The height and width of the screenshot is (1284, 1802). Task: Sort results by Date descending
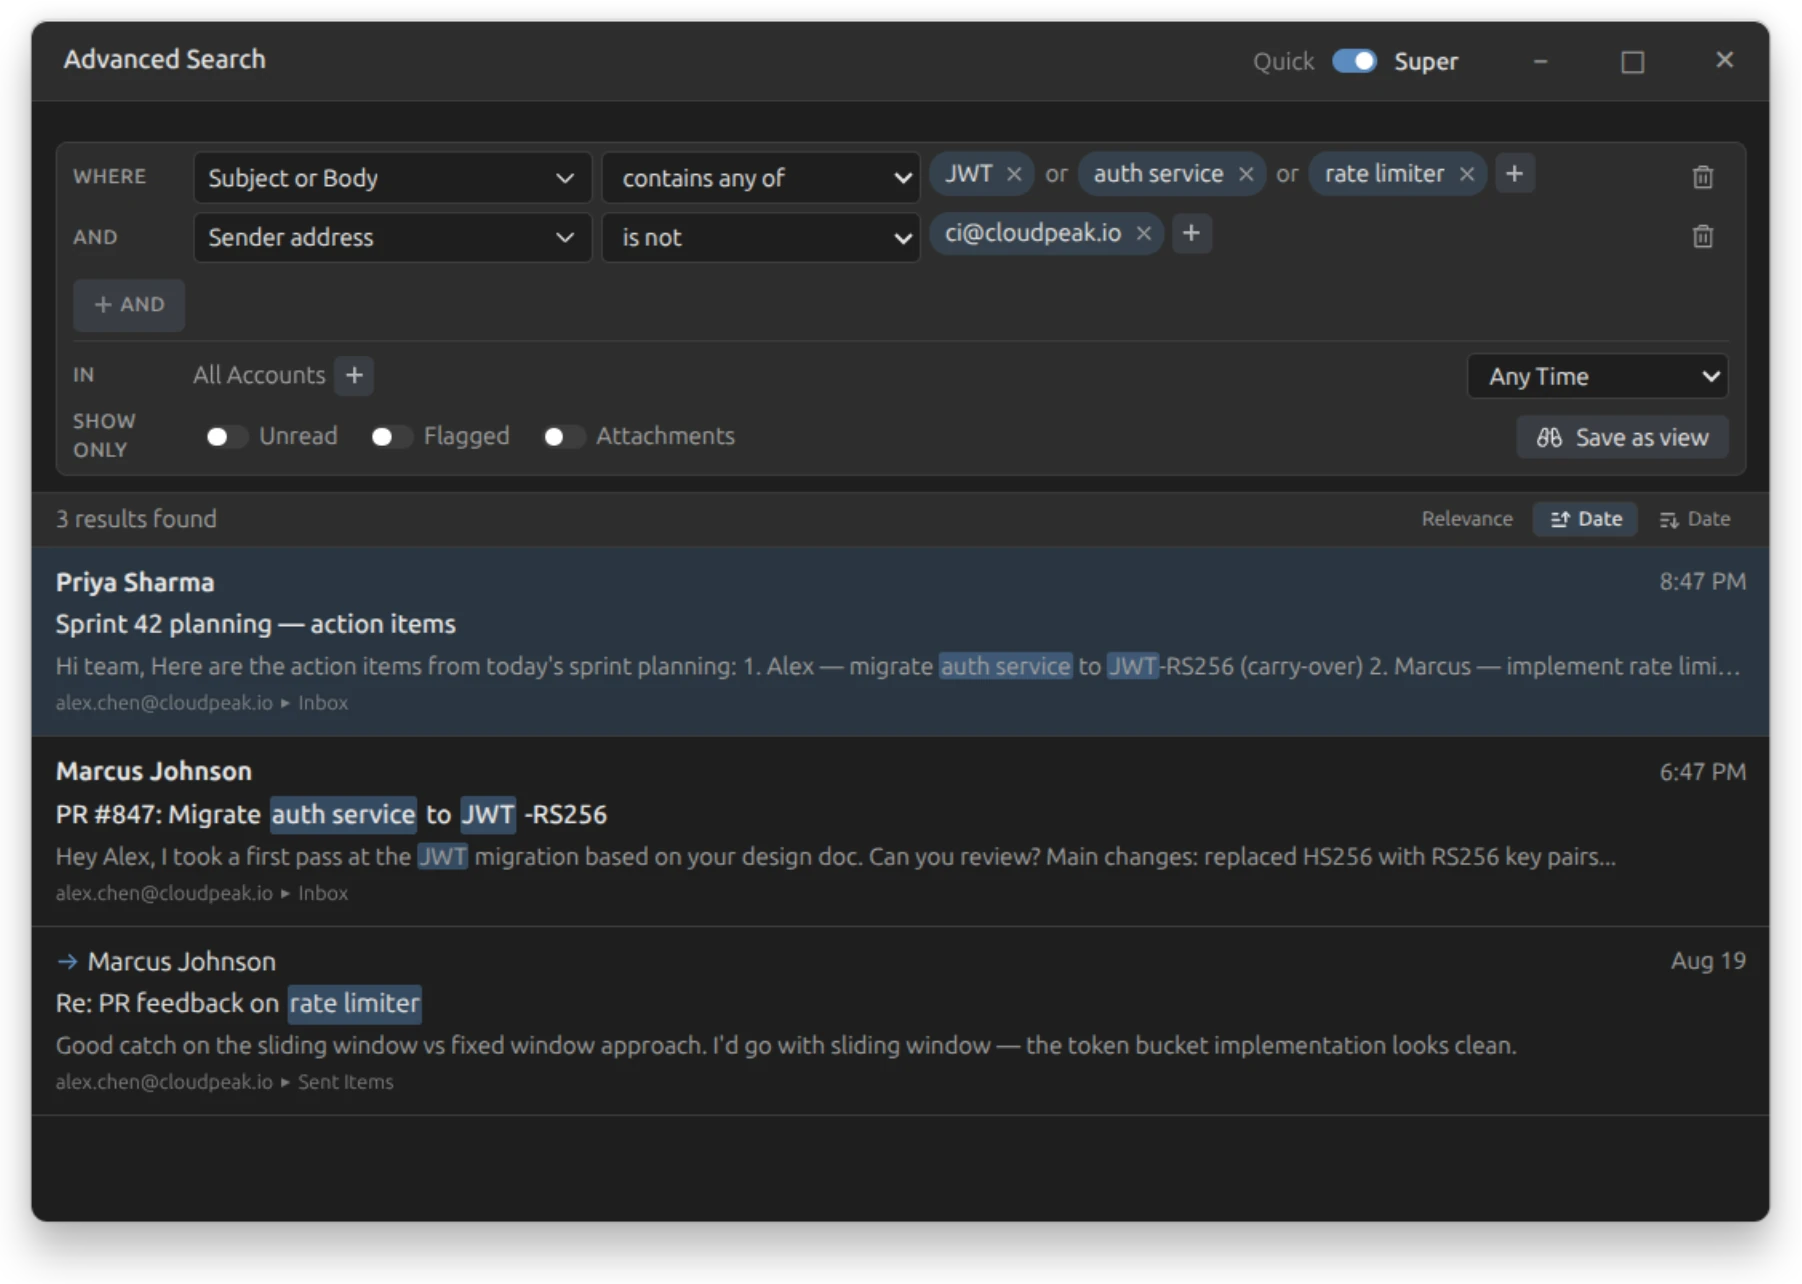coord(1695,519)
